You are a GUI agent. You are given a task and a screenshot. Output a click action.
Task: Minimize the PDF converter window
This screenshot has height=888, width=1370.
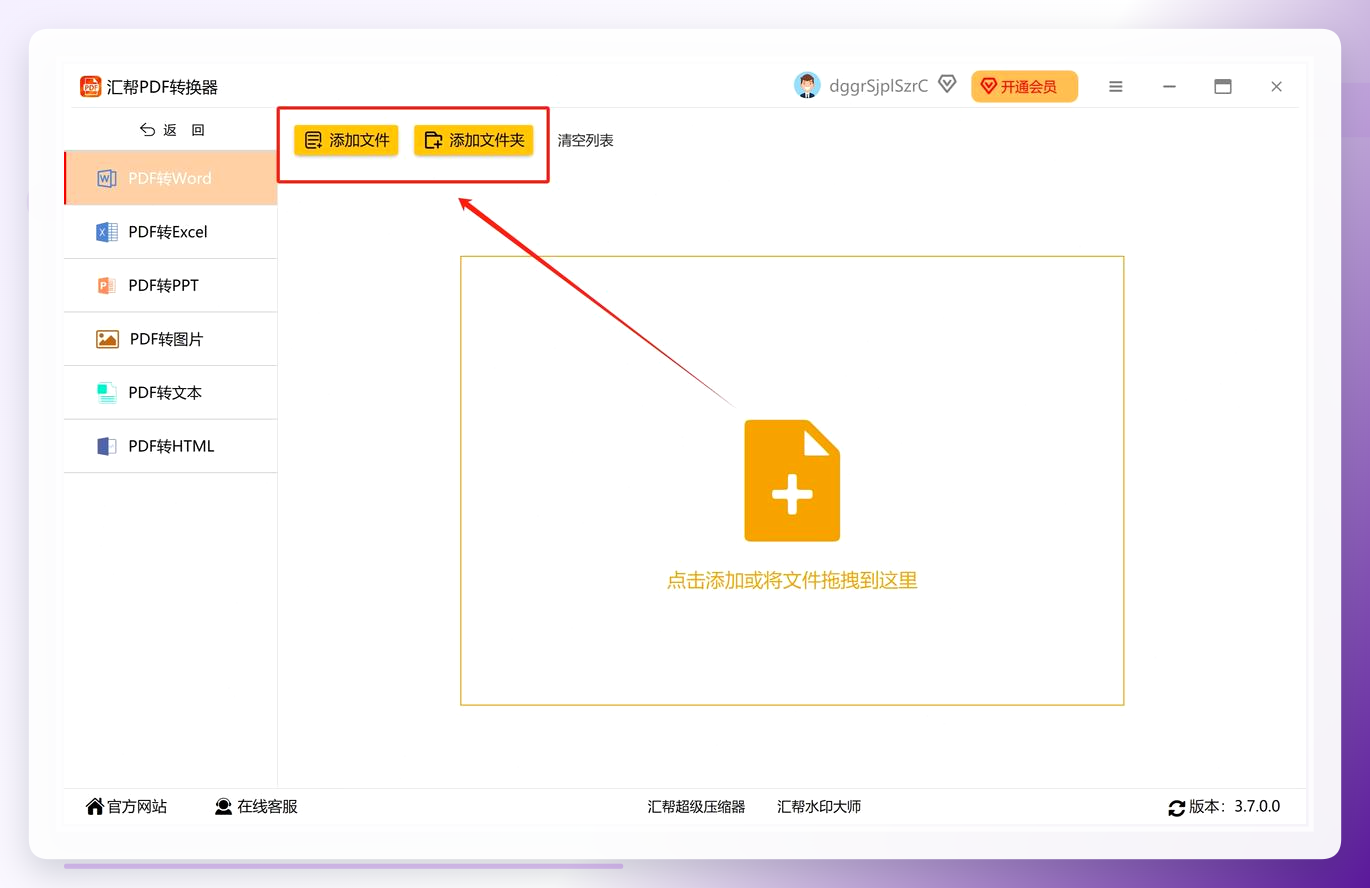coord(1169,87)
